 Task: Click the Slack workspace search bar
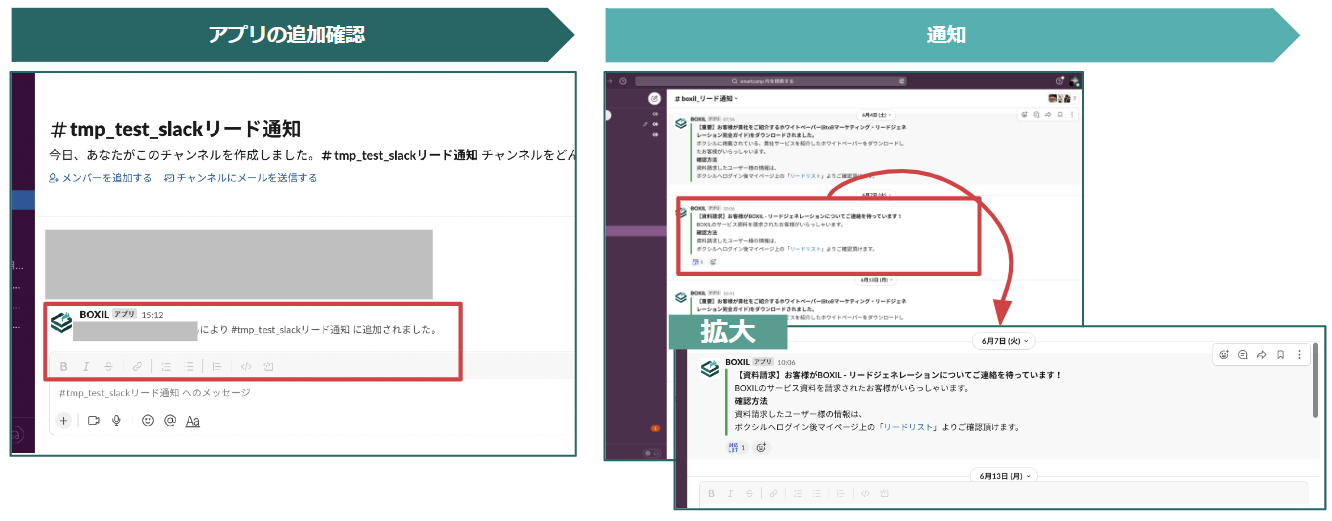(x=771, y=81)
